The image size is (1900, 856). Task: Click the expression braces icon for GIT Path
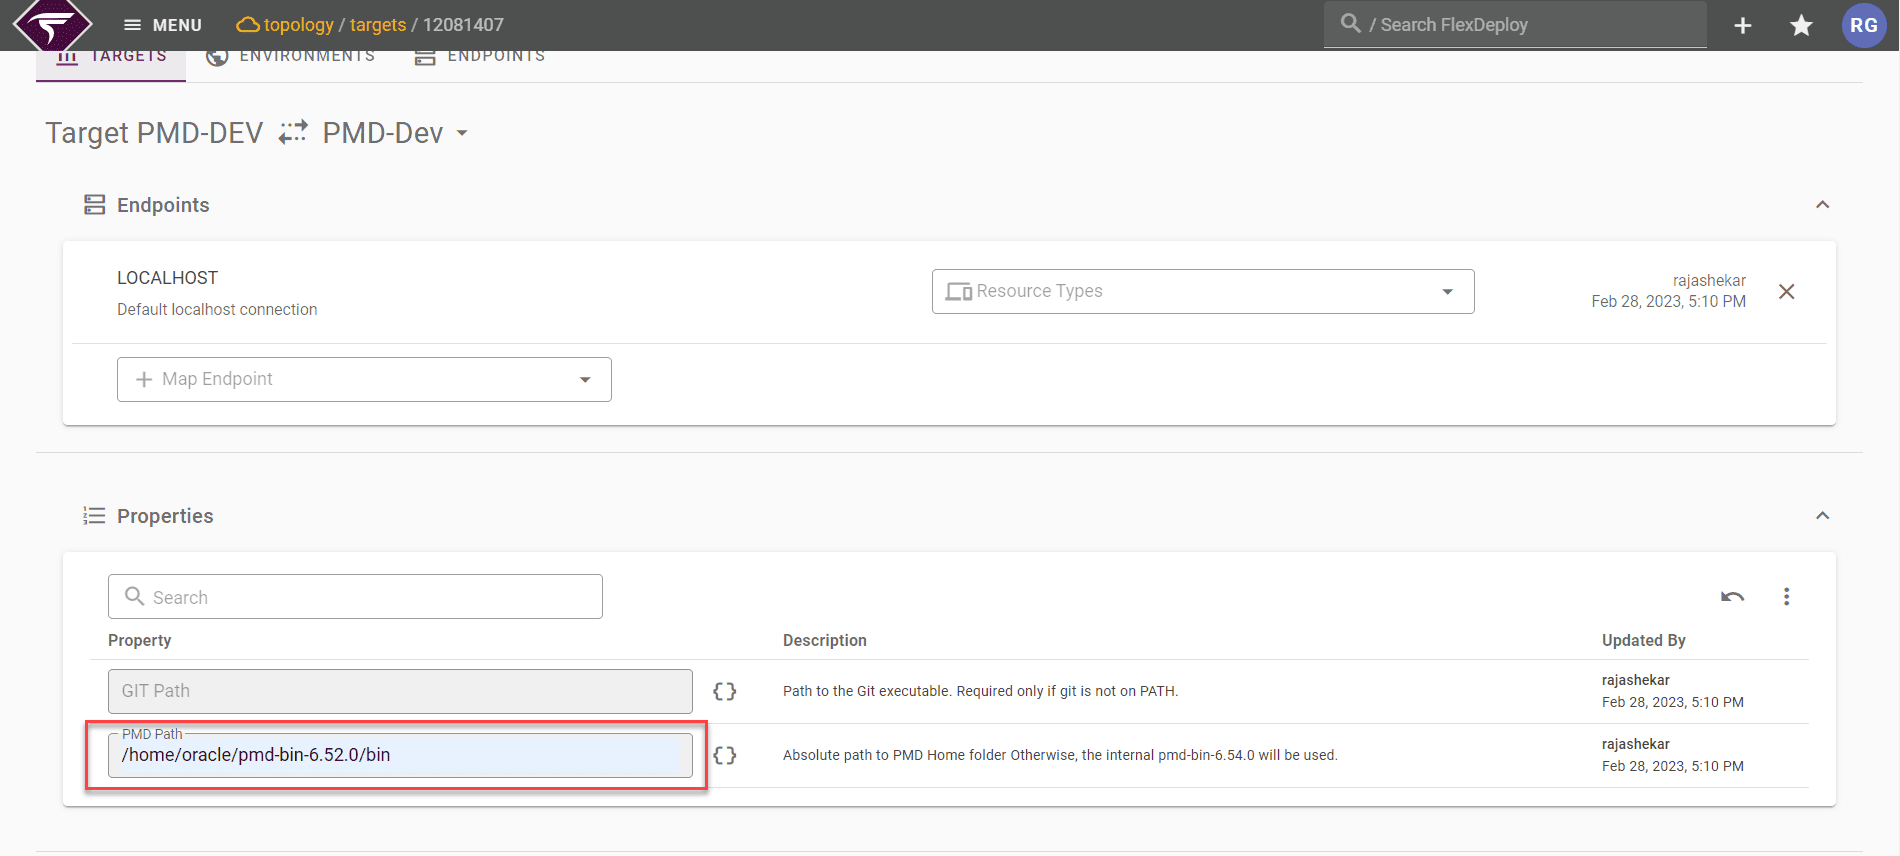(725, 691)
